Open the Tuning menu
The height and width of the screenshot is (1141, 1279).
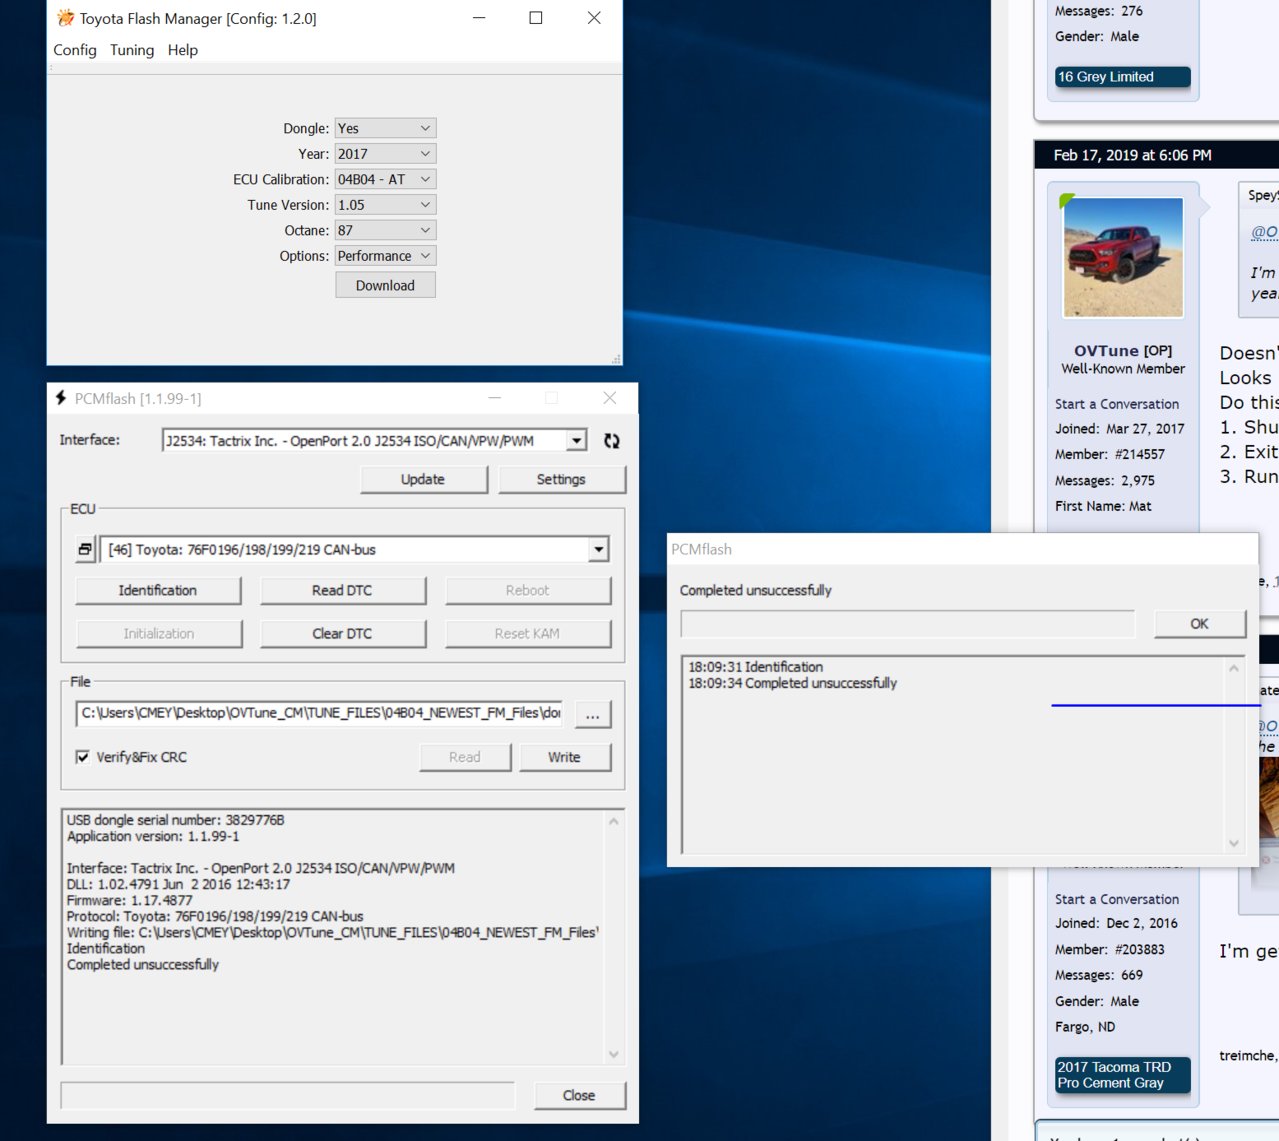(x=132, y=50)
